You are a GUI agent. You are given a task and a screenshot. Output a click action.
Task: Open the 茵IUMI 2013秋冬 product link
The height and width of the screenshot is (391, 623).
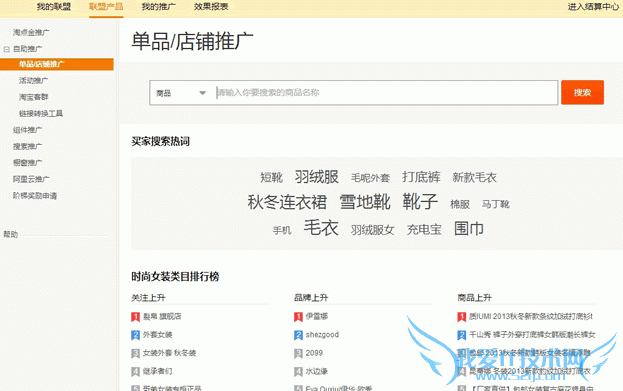pyautogui.click(x=531, y=316)
